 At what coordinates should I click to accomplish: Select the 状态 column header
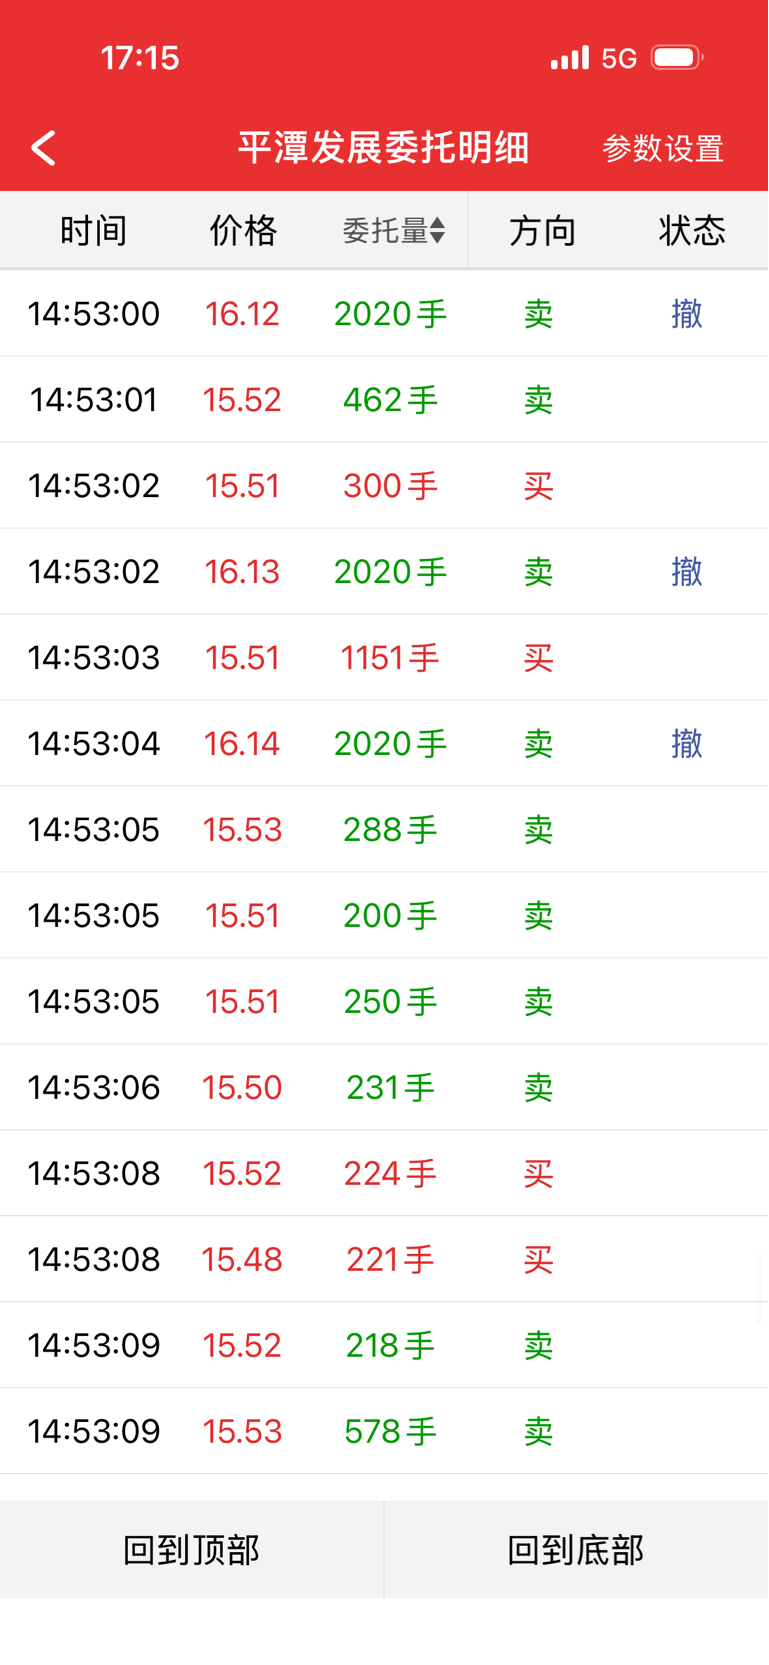691,231
